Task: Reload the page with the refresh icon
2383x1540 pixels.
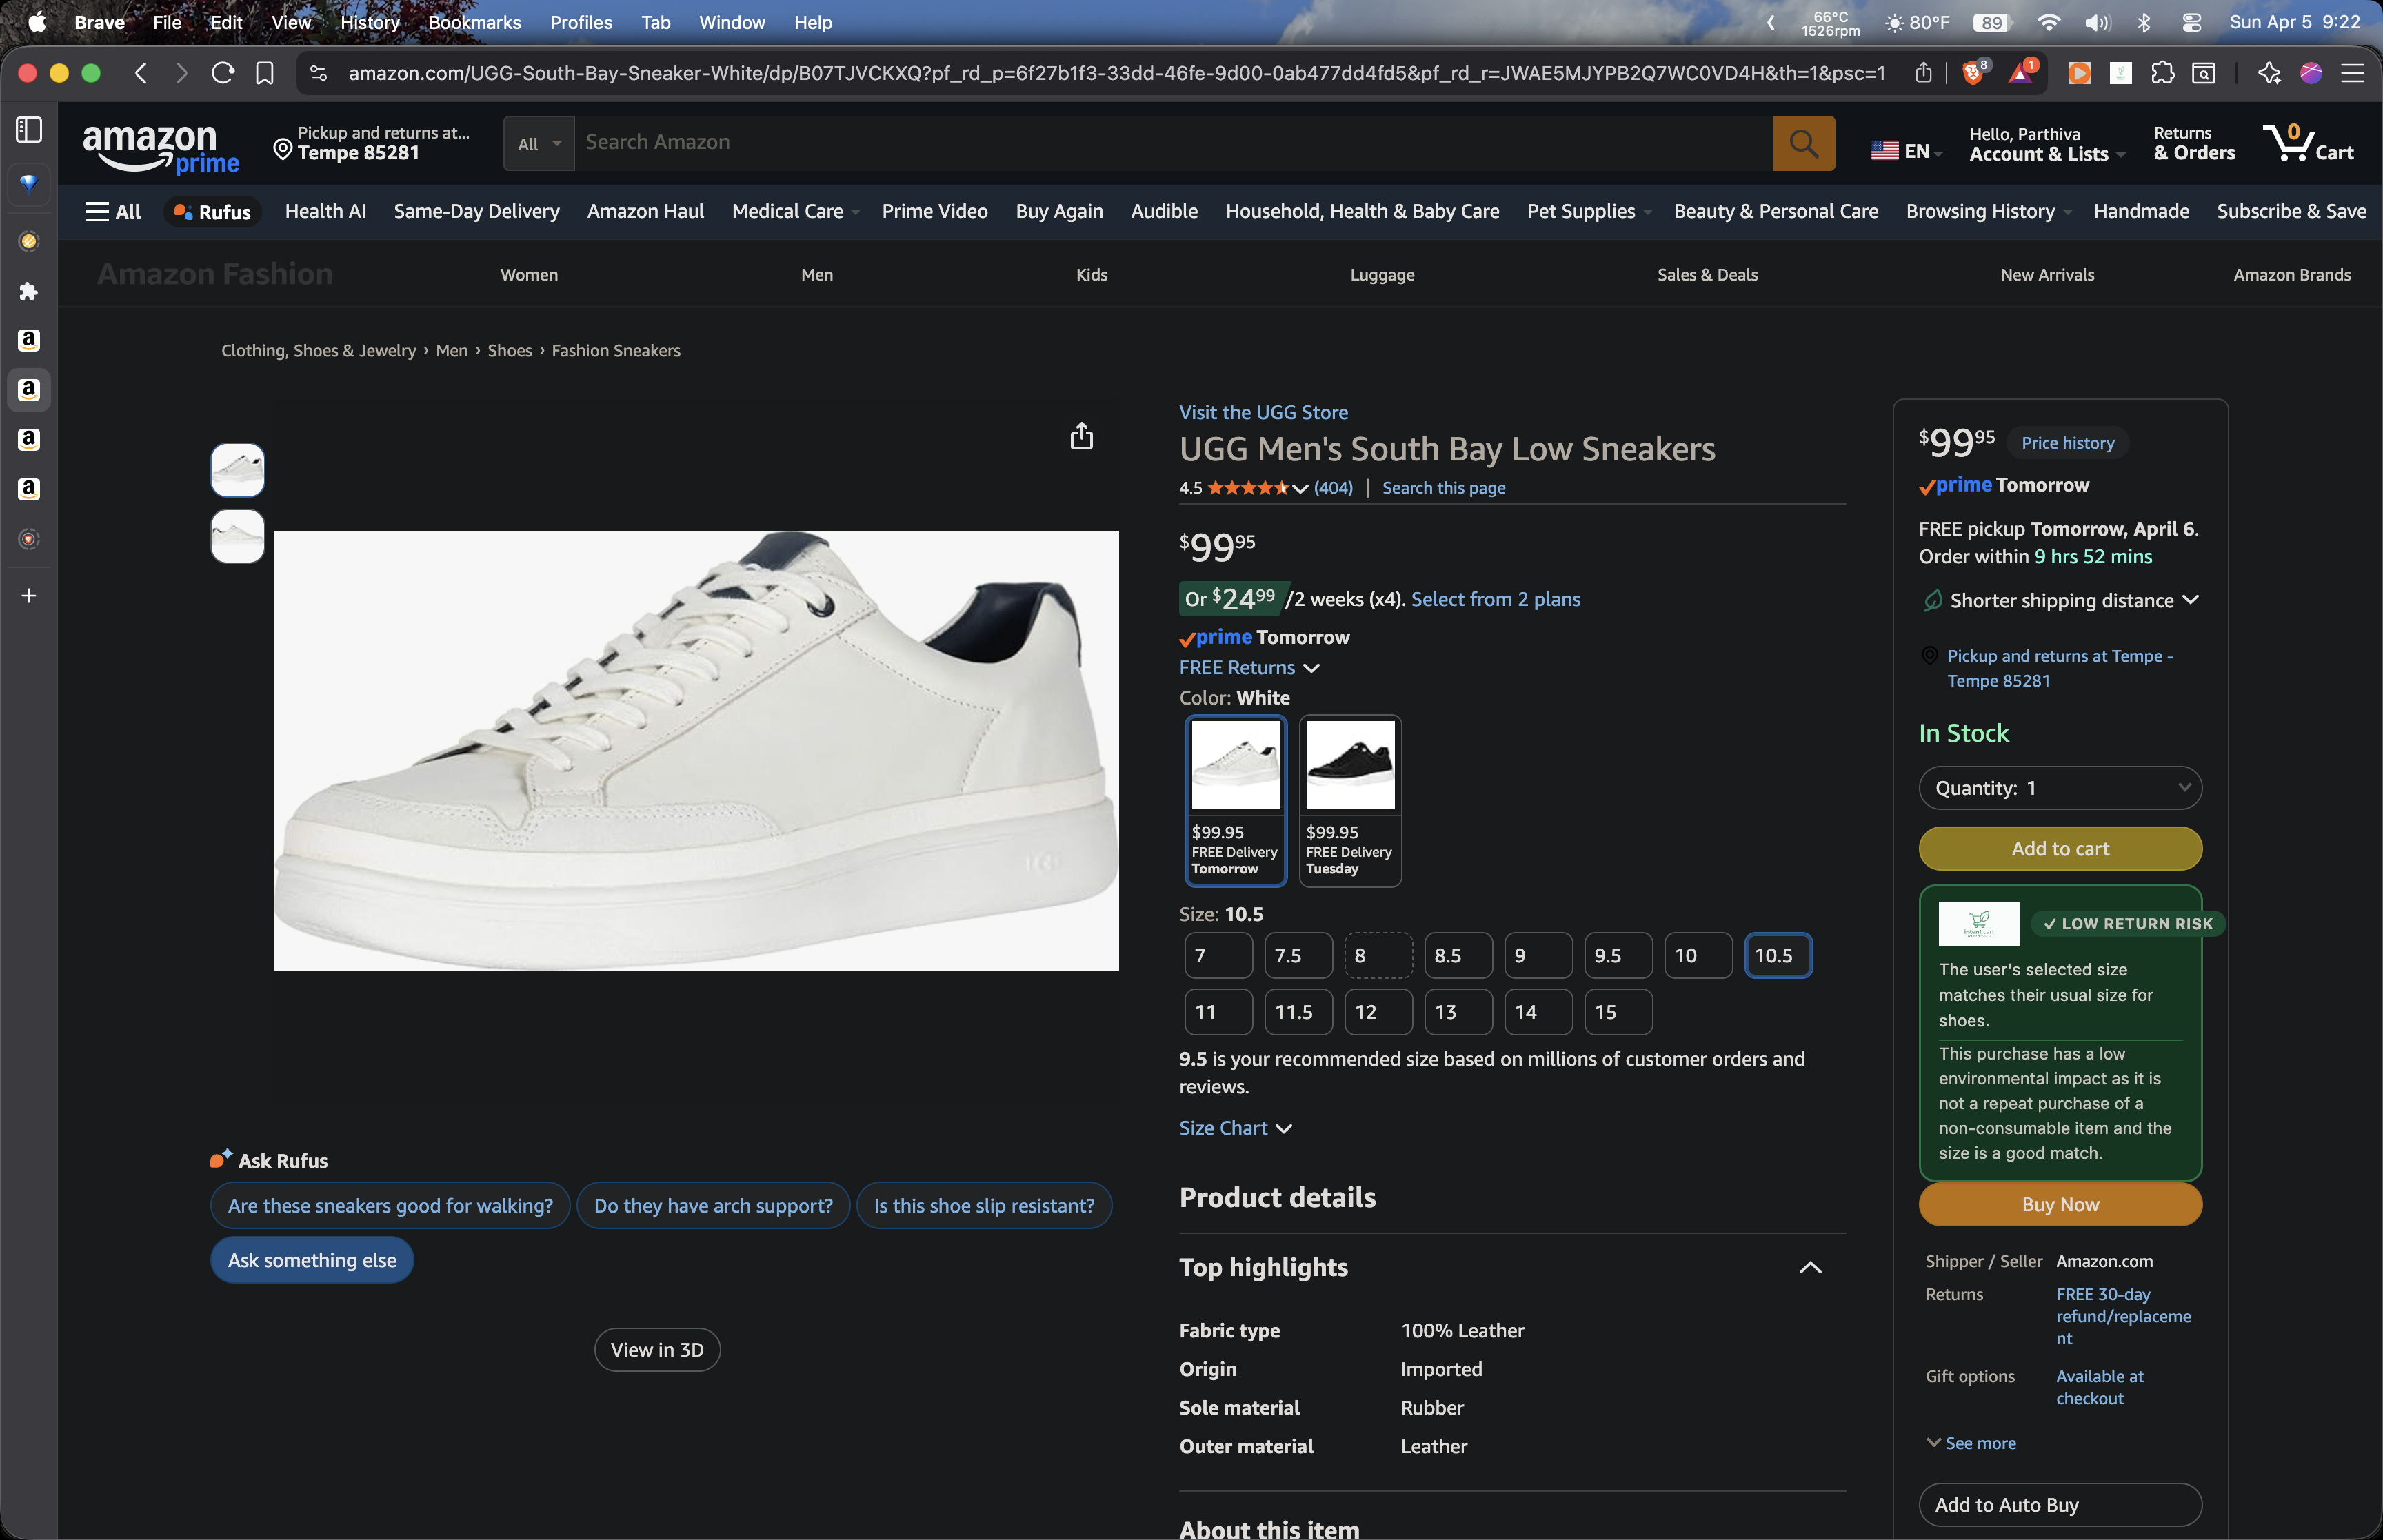Action: click(223, 73)
